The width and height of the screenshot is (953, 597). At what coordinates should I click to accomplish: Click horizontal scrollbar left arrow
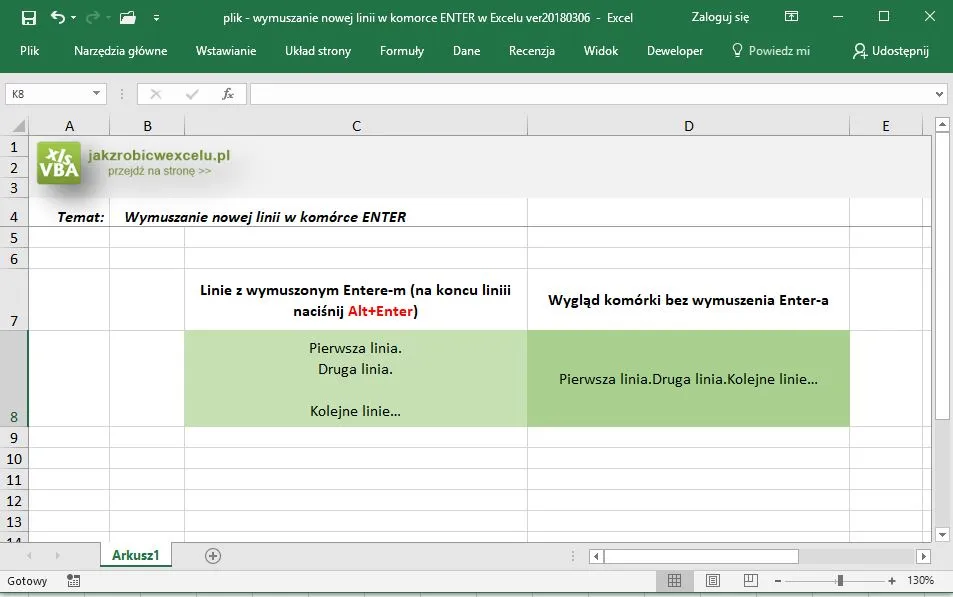pos(596,556)
